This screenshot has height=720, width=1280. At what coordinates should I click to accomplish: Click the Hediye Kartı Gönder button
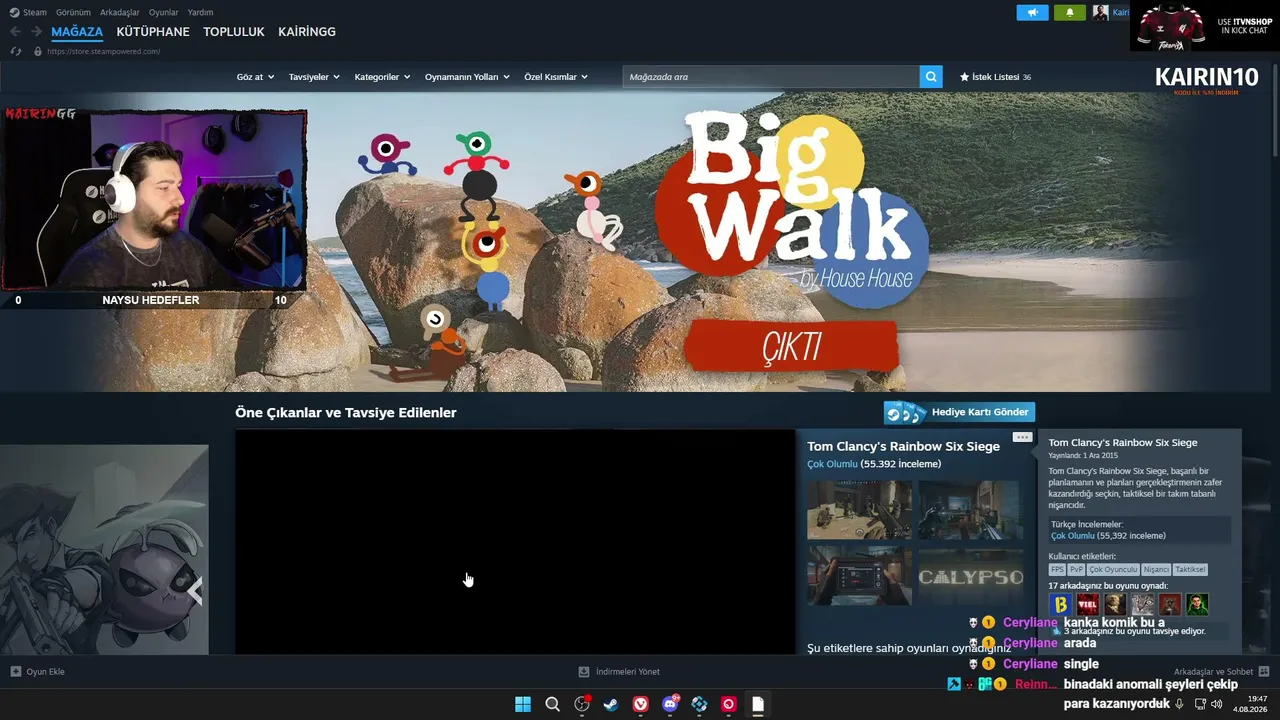(x=959, y=412)
